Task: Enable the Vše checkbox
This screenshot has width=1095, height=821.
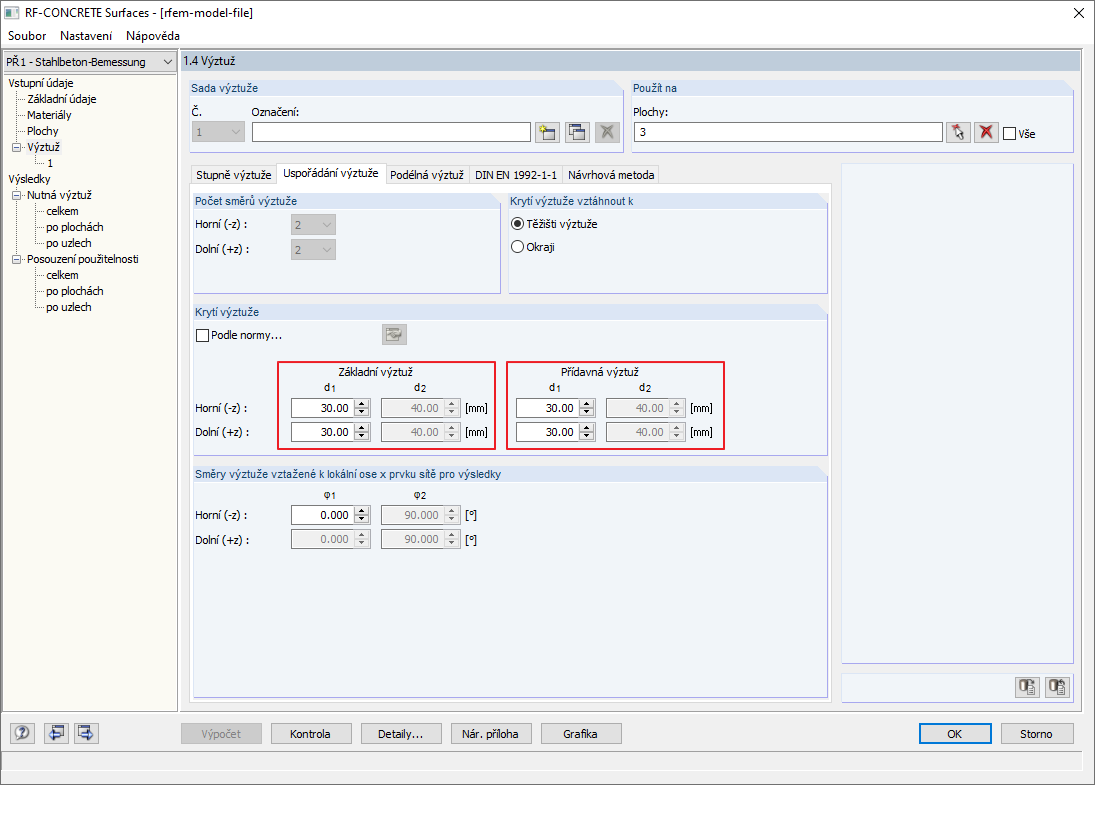Action: 1009,133
